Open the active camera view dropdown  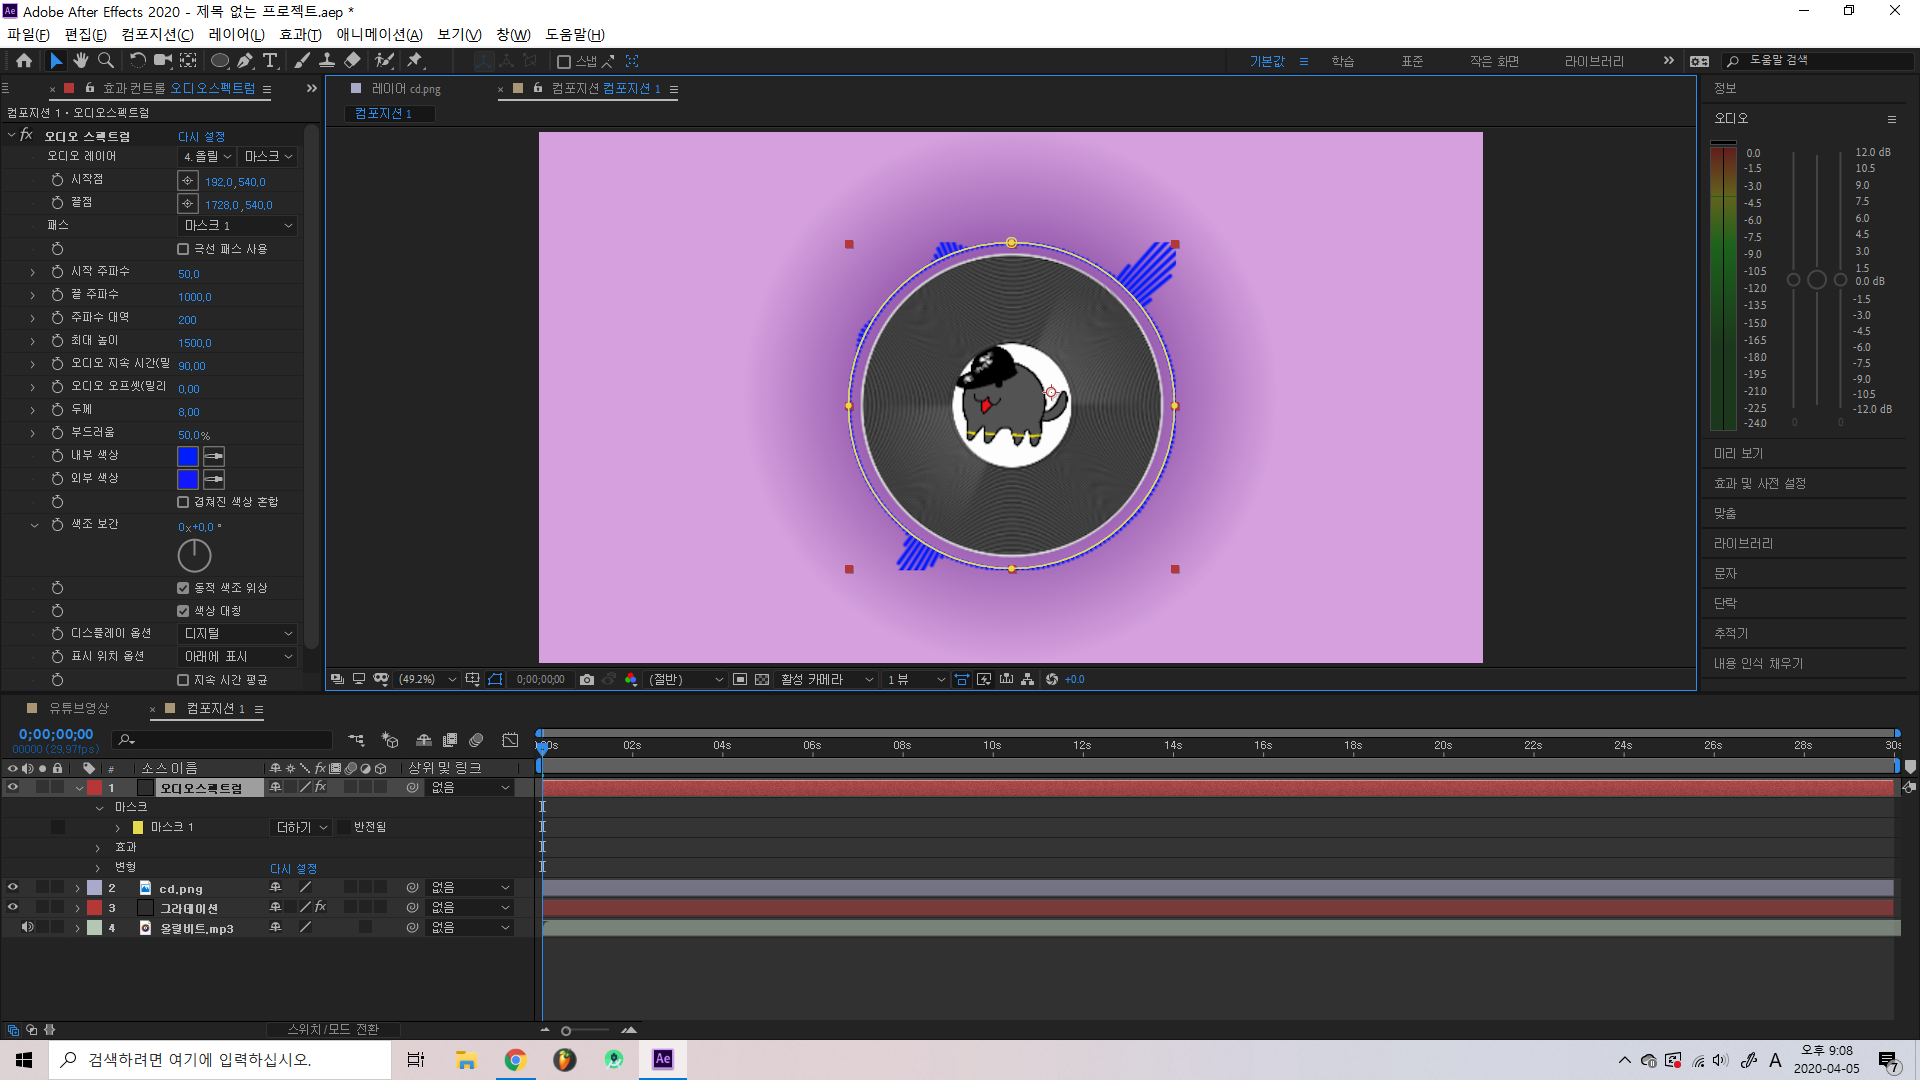click(827, 680)
